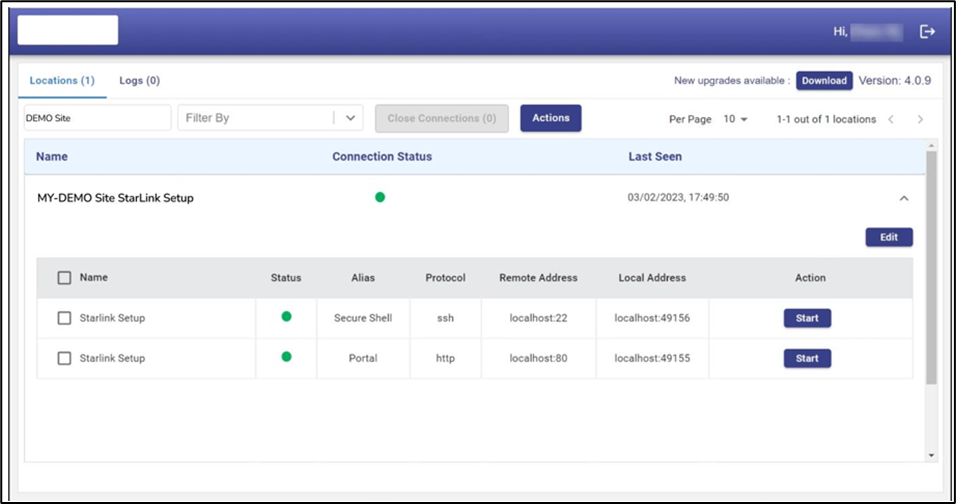Click green connection status dot for MY-DEMO Site

[x=380, y=197]
